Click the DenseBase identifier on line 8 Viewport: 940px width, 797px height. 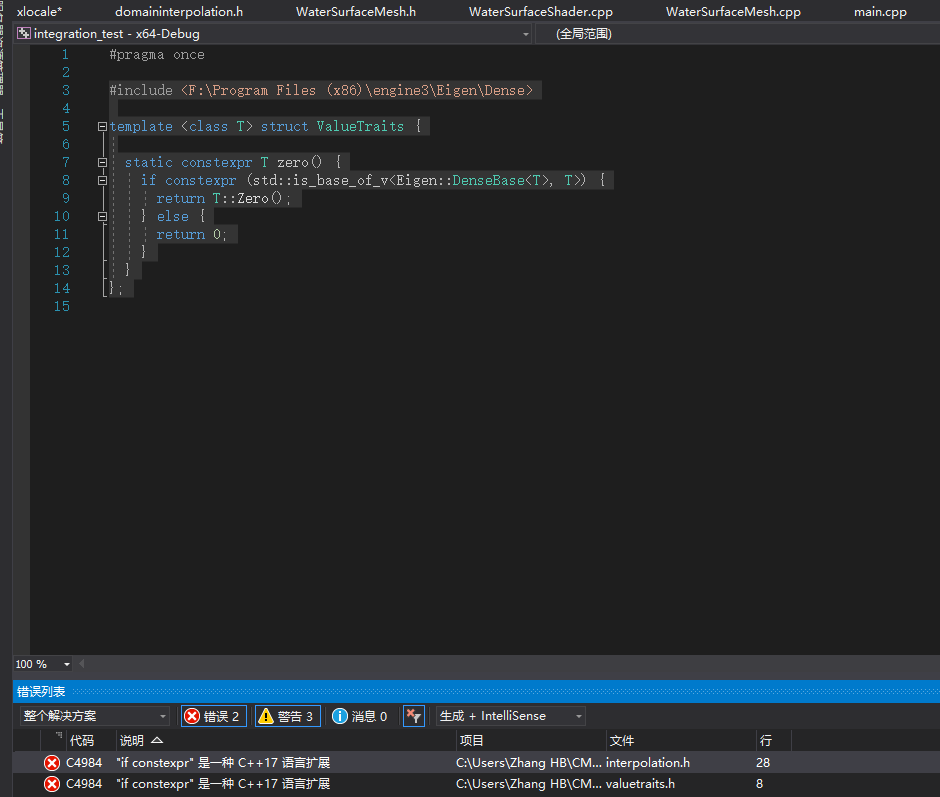[x=488, y=181]
